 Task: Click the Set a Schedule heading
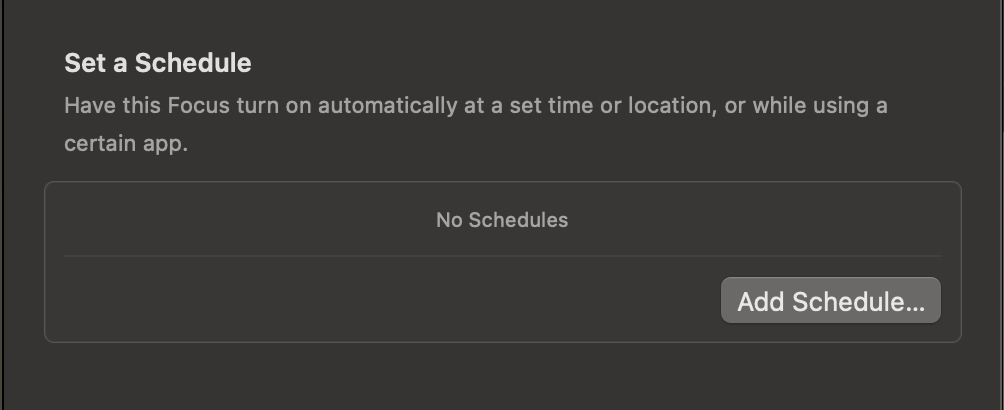click(157, 64)
